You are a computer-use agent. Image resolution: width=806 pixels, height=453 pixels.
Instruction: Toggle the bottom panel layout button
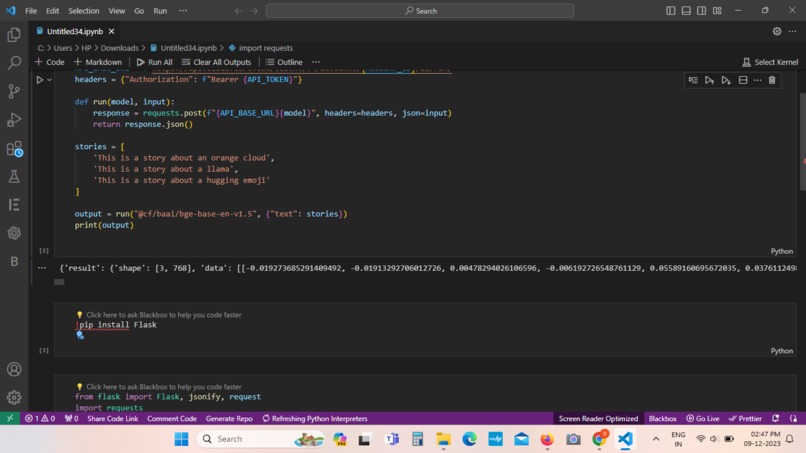point(686,11)
